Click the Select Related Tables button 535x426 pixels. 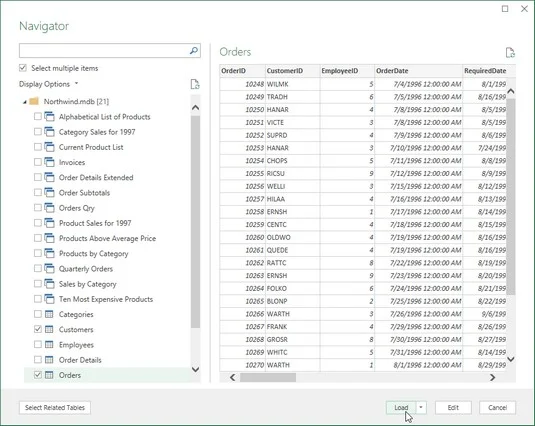pos(55,408)
